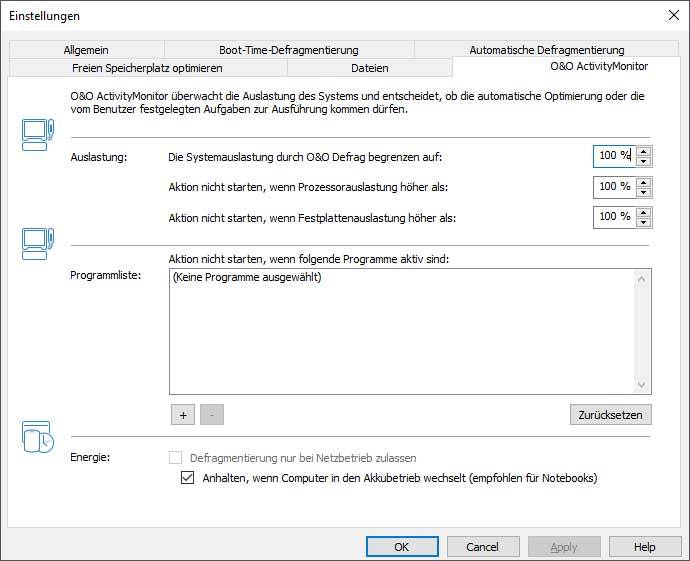Screen dimensions: 690x561
Task: Open the Boot-Time-Defragmentierung tab
Action: [289, 50]
